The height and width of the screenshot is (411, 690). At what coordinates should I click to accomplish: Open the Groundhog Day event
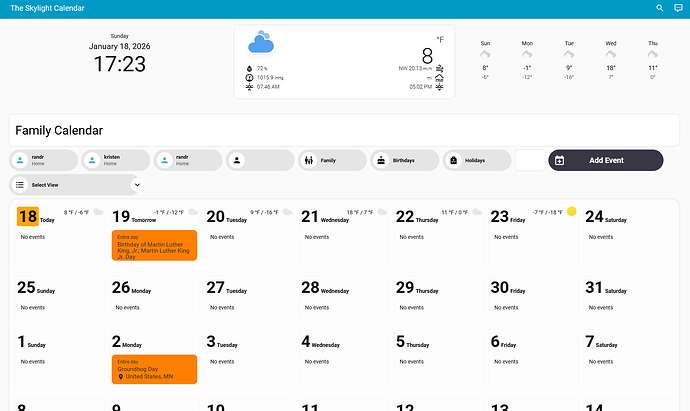tap(154, 369)
